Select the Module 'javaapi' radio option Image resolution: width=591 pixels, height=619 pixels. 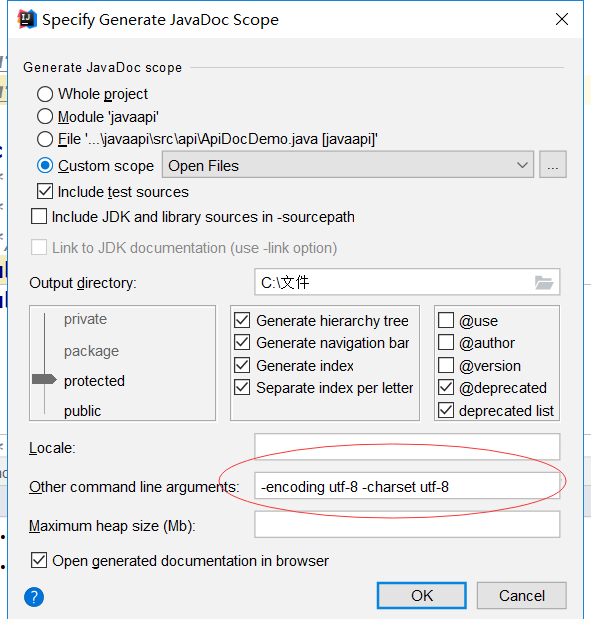coord(45,116)
